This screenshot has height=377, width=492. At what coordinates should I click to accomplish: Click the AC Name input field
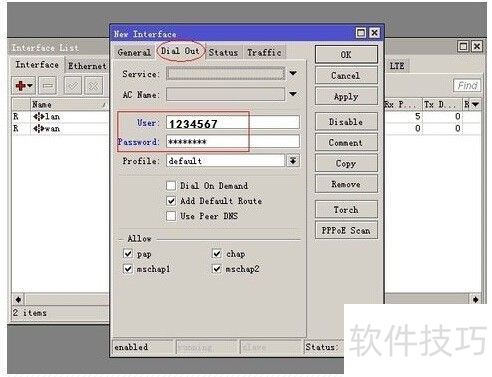226,94
